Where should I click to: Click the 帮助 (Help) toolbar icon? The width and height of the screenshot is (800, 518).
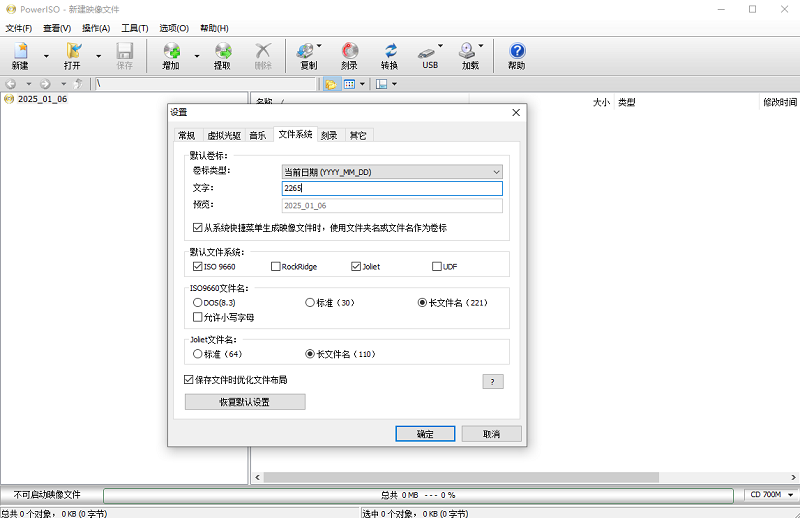[516, 54]
